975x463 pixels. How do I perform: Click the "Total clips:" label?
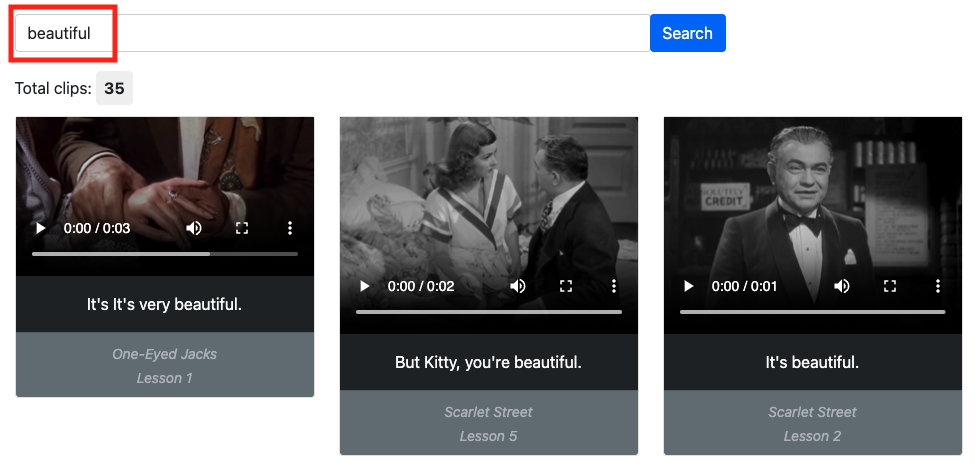[x=53, y=88]
